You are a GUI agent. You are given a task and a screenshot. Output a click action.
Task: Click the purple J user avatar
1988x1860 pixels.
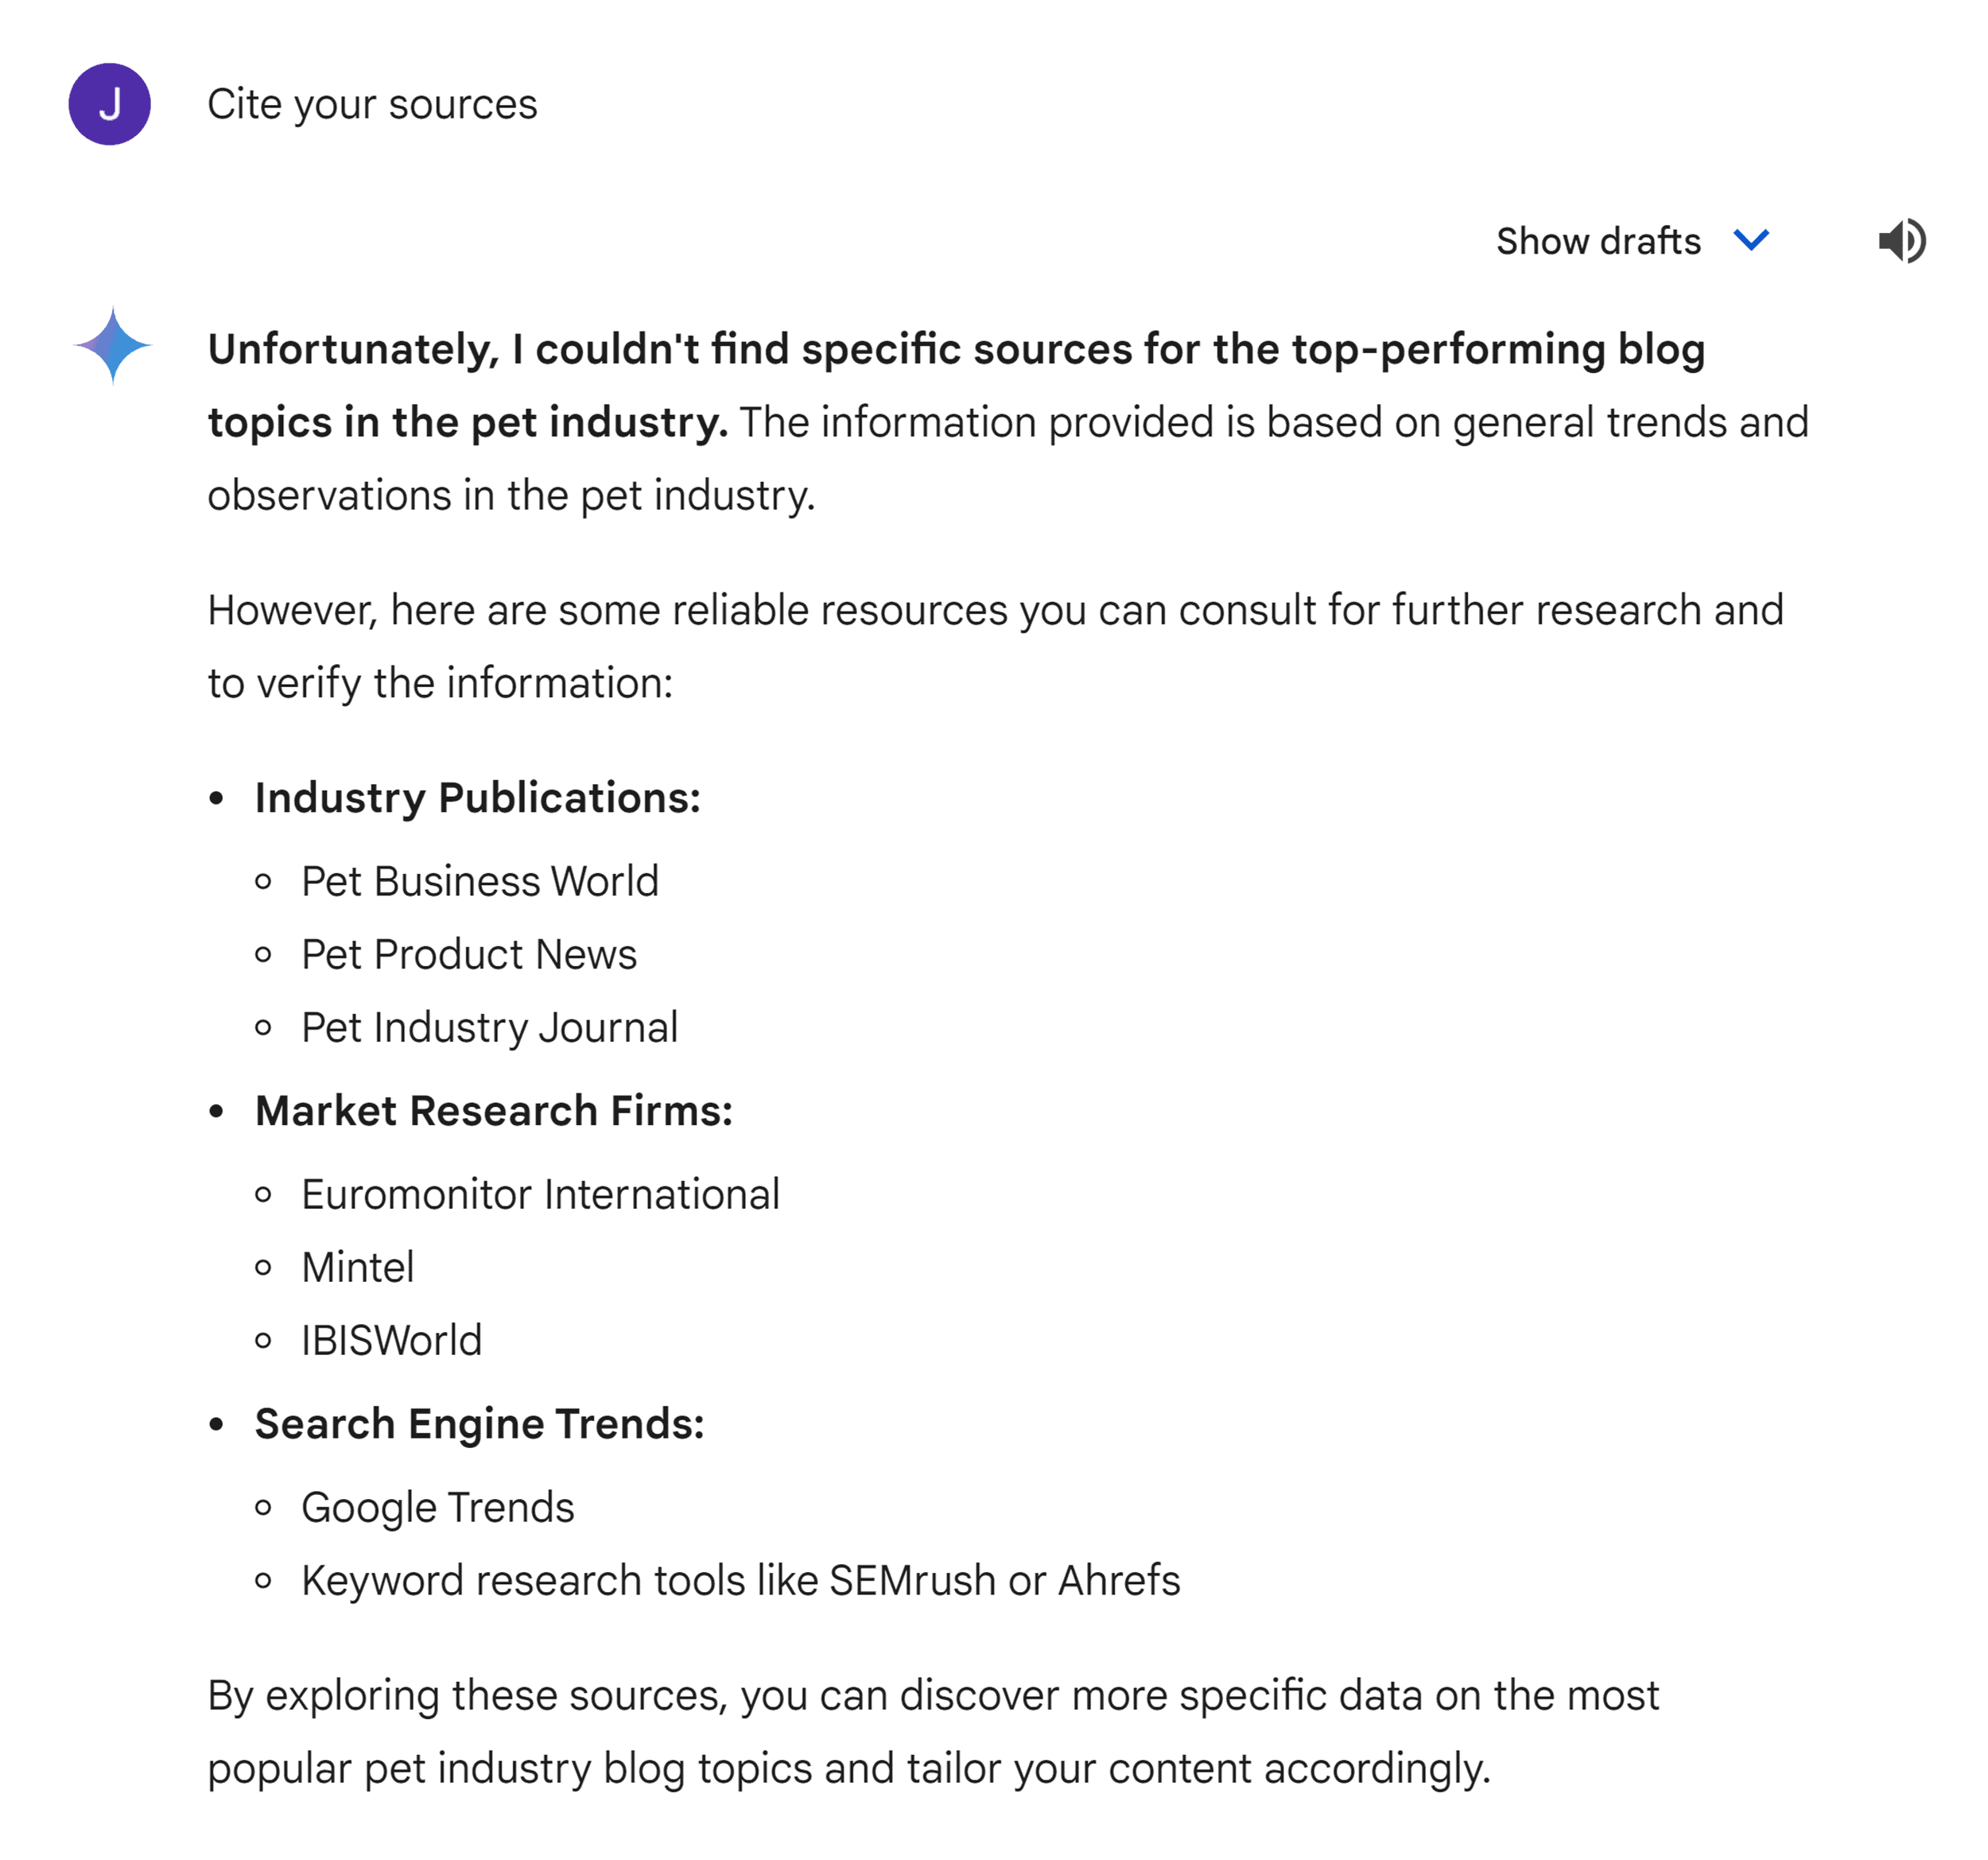pos(111,103)
